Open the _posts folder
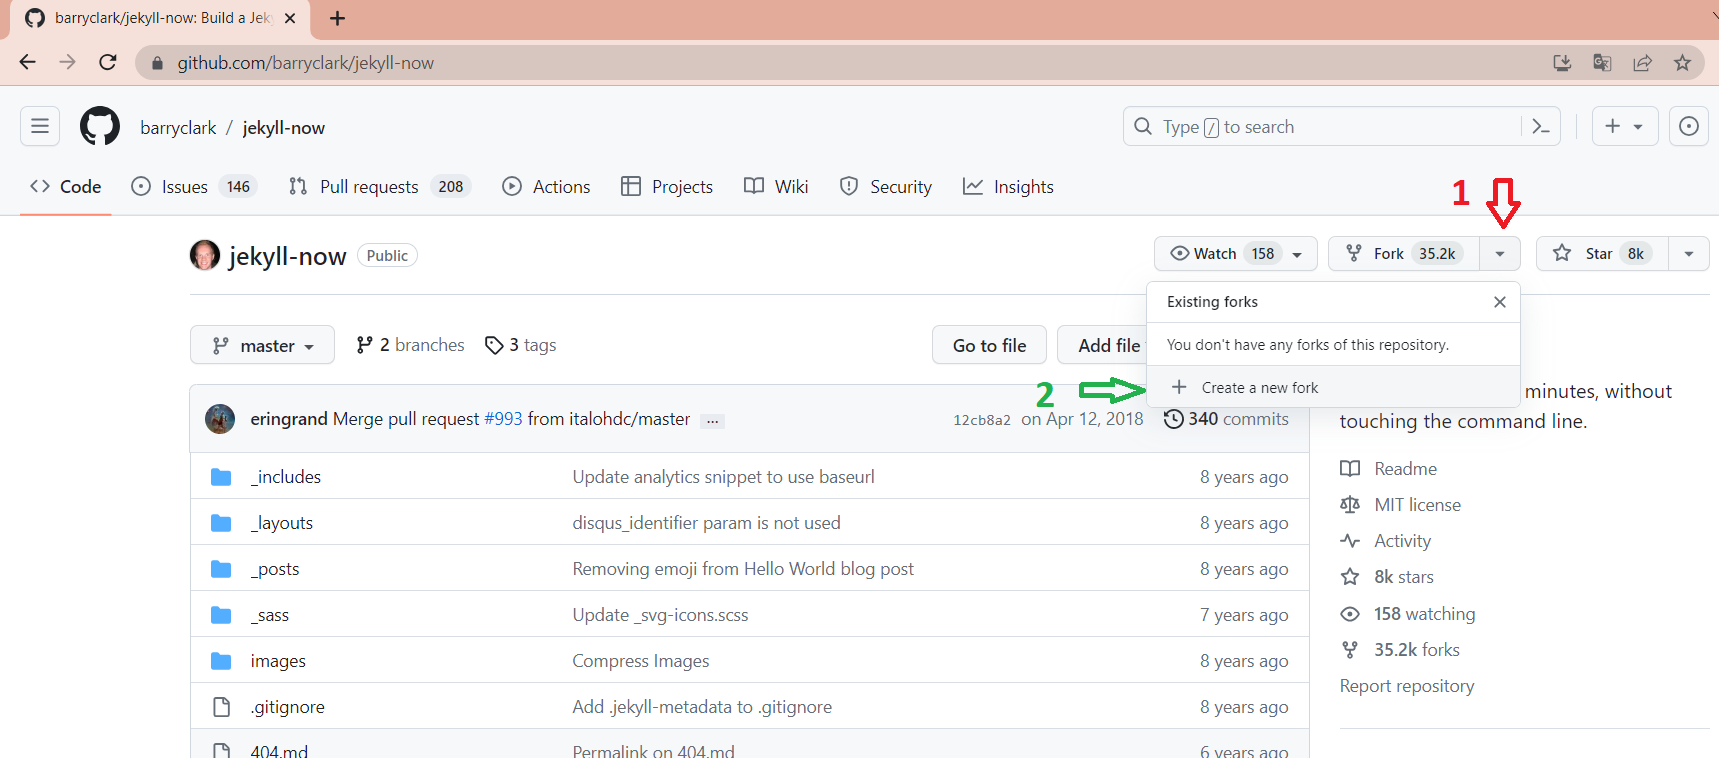This screenshot has height=758, width=1719. pos(275,569)
